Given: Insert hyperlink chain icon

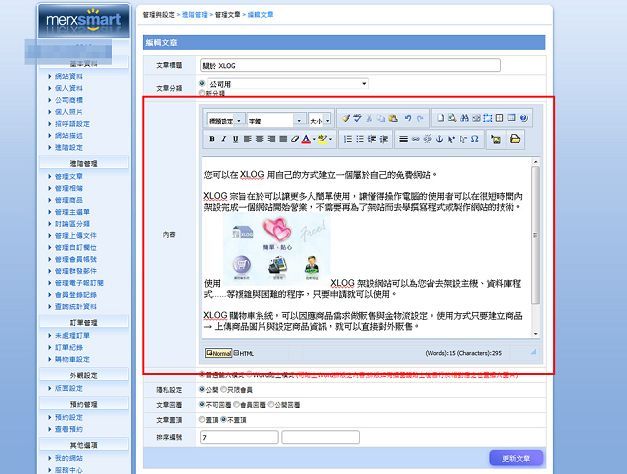Looking at the screenshot, I should 416,139.
